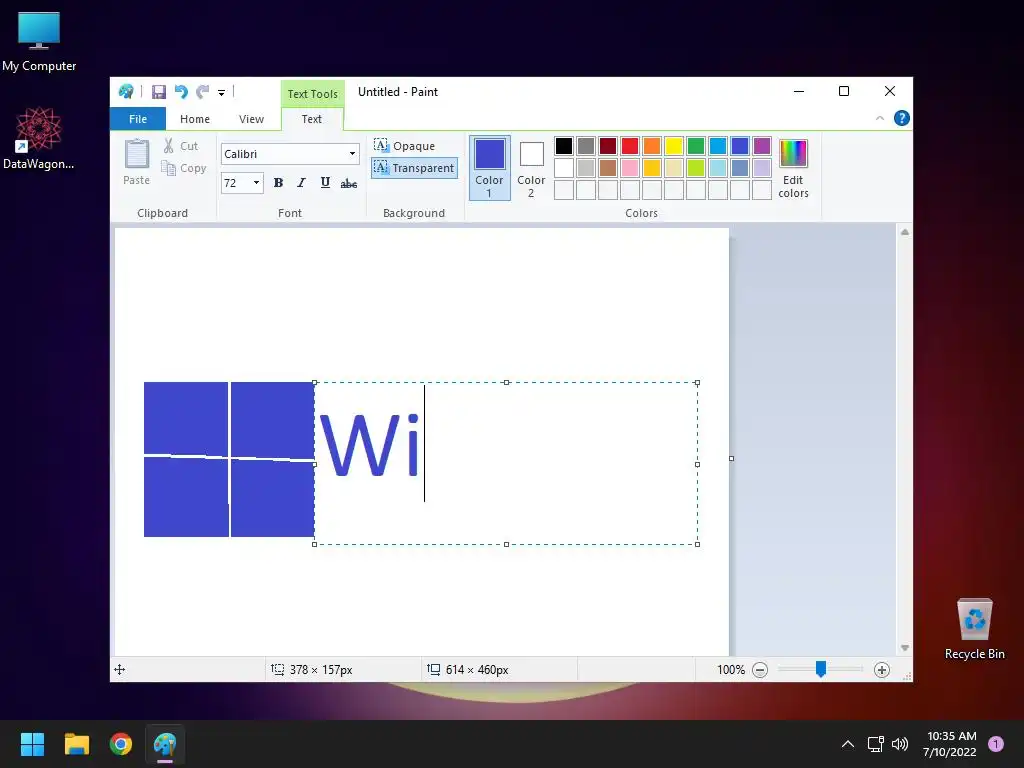1024x768 pixels.
Task: Switch to the Home ribbon tab
Action: [x=195, y=119]
